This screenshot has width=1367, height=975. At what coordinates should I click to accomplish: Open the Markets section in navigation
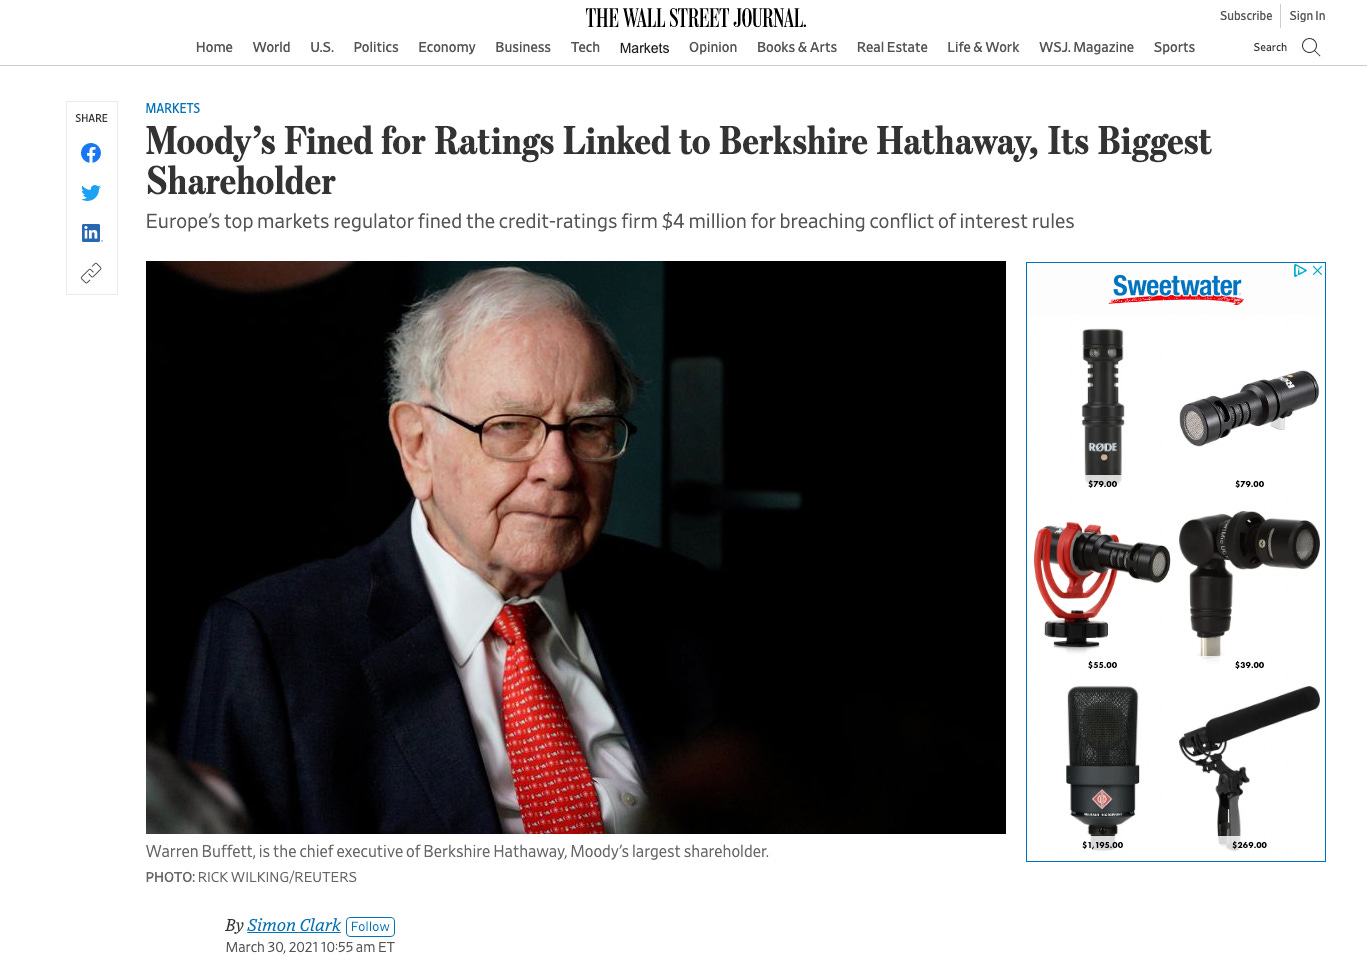[x=644, y=48]
